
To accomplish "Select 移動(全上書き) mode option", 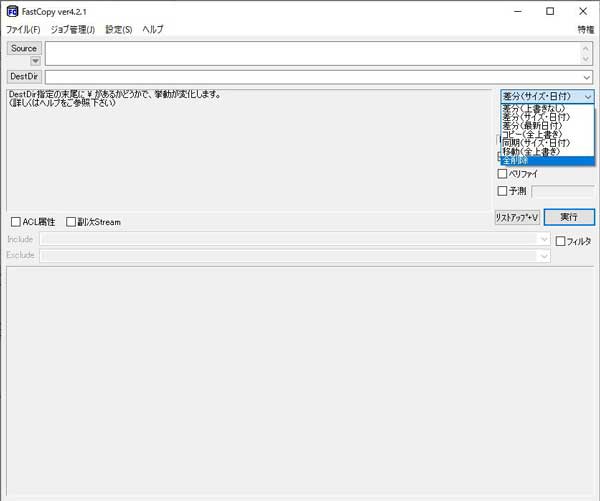I will pyautogui.click(x=547, y=152).
